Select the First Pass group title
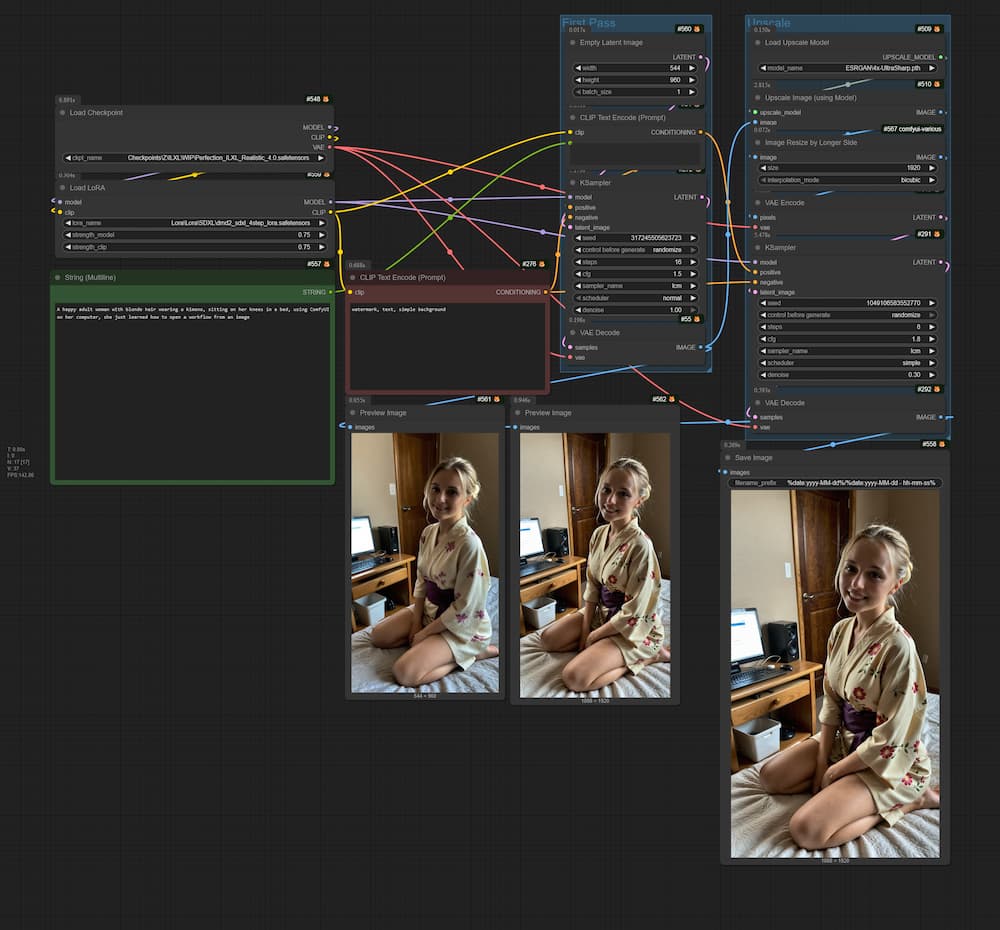 (x=588, y=23)
